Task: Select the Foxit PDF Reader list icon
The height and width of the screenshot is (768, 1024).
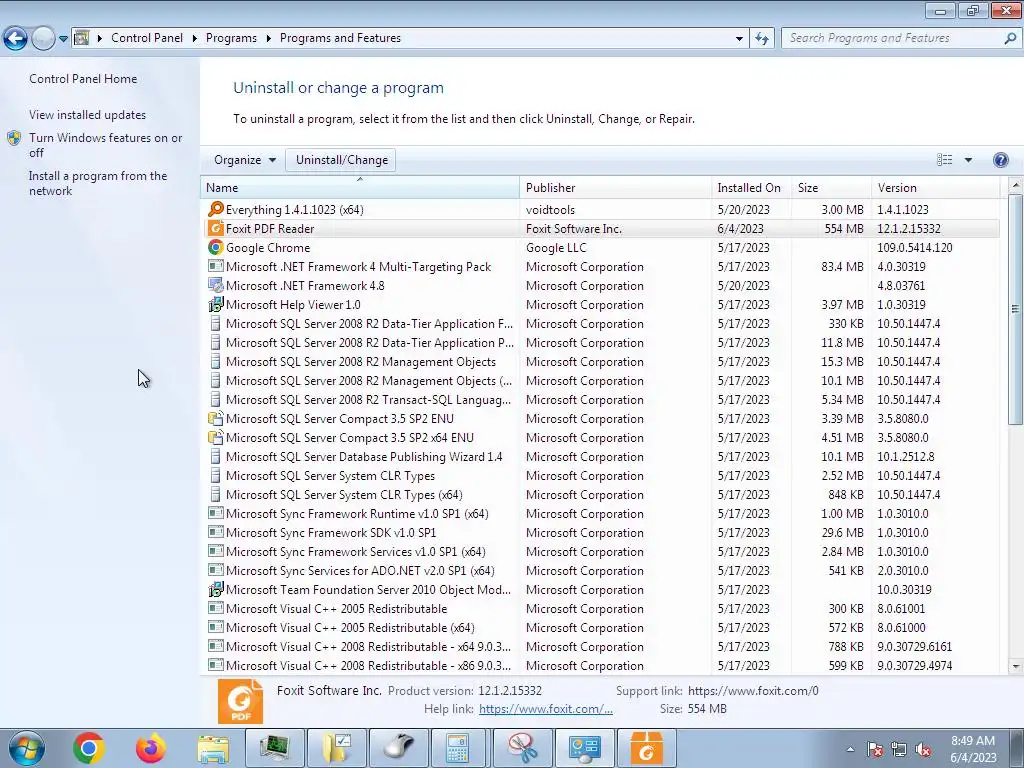Action: click(216, 229)
